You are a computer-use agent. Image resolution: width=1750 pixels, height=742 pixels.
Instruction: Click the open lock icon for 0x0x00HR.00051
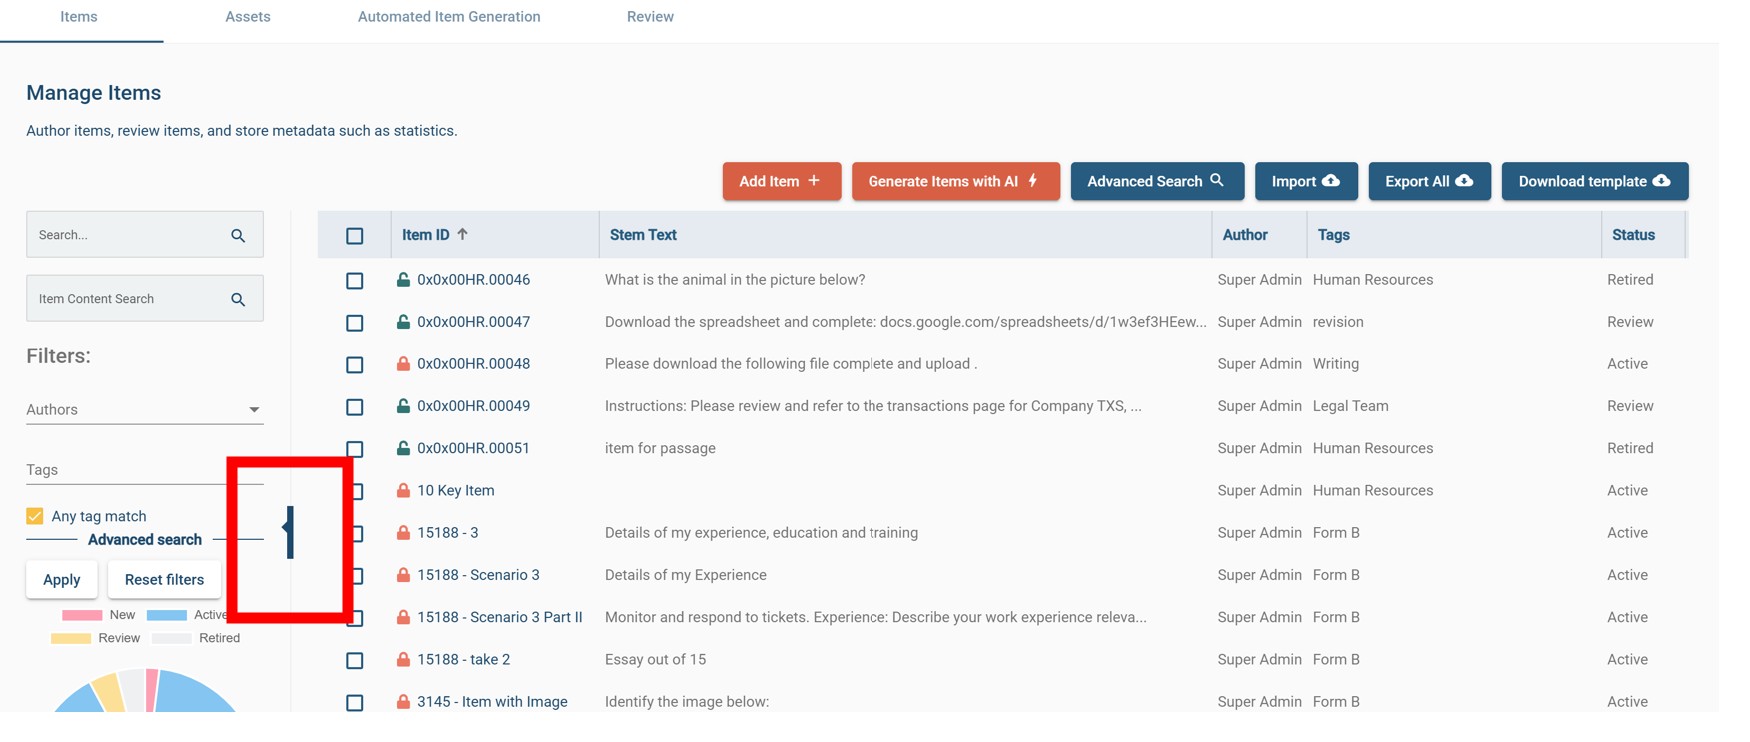click(x=403, y=448)
